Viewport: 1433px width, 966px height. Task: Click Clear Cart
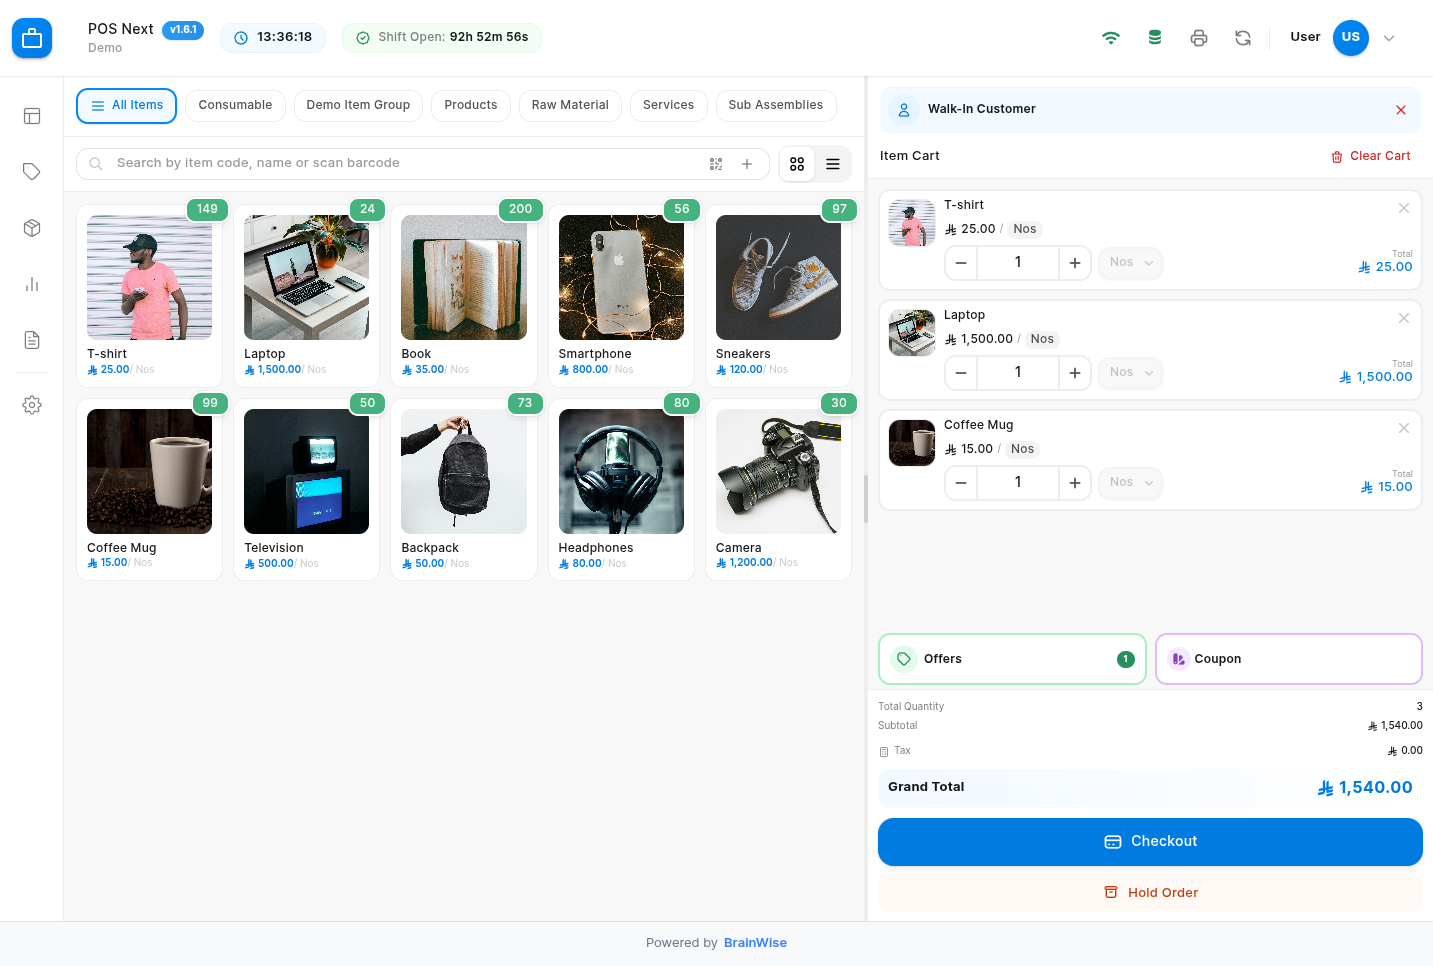pyautogui.click(x=1370, y=156)
